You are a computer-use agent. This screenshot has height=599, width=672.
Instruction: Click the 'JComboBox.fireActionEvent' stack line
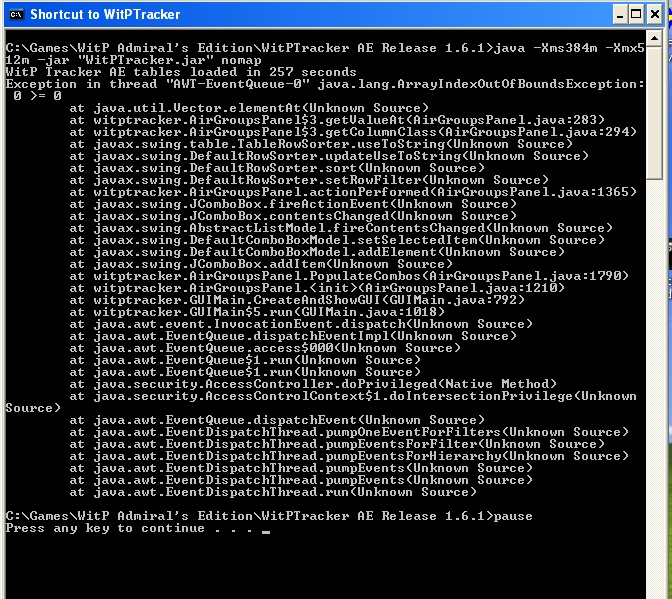tap(293, 204)
